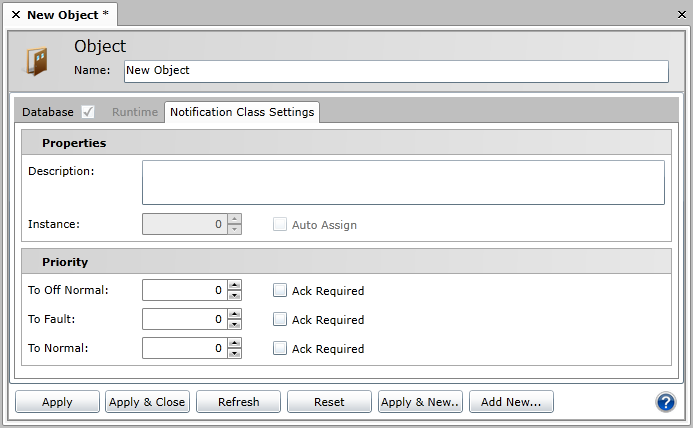This screenshot has width=693, height=428.
Task: Increase the To Off Normal priority value
Action: point(235,286)
